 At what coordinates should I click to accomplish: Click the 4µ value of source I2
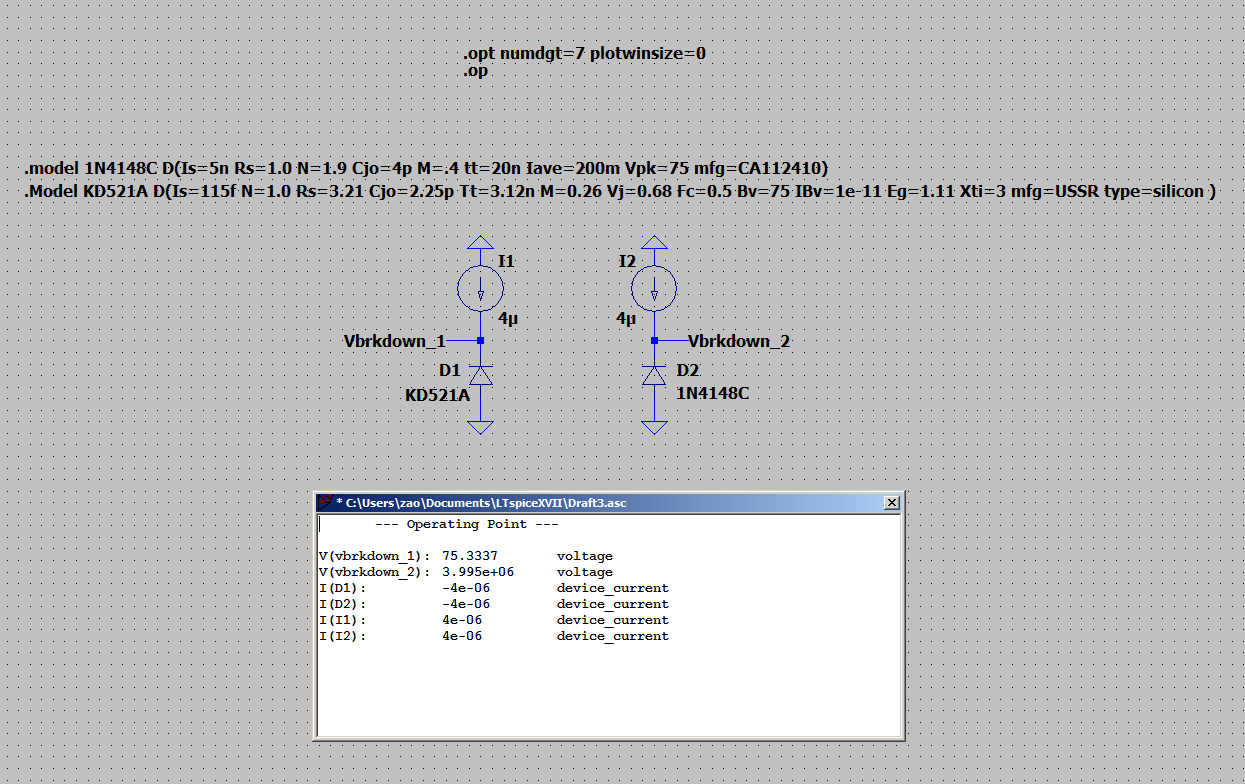[626, 319]
